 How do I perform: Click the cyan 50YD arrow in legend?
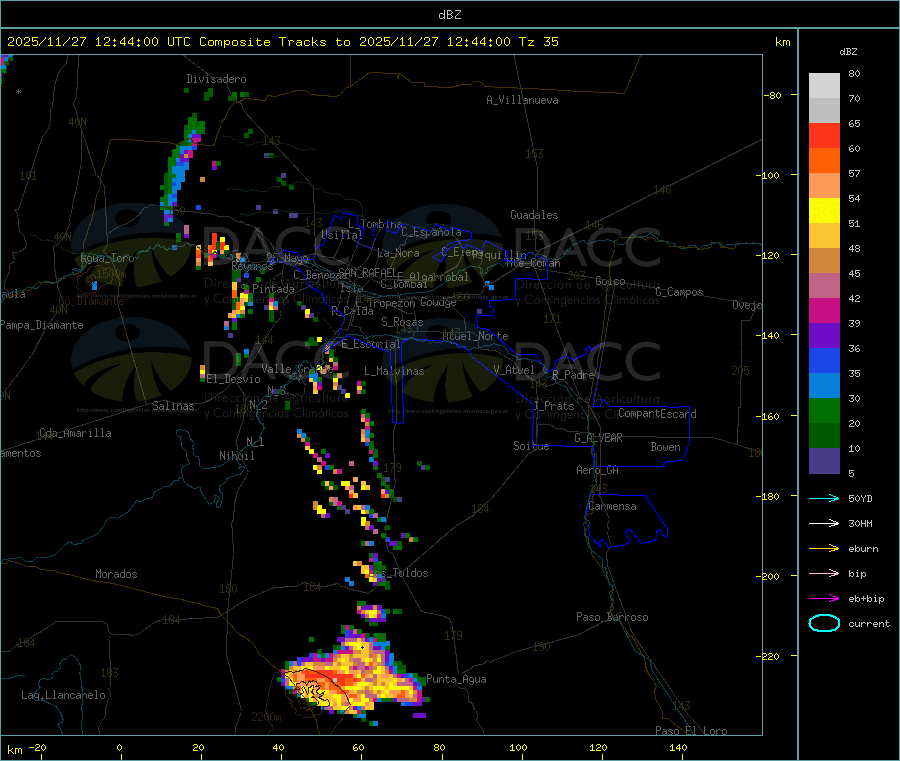[824, 498]
